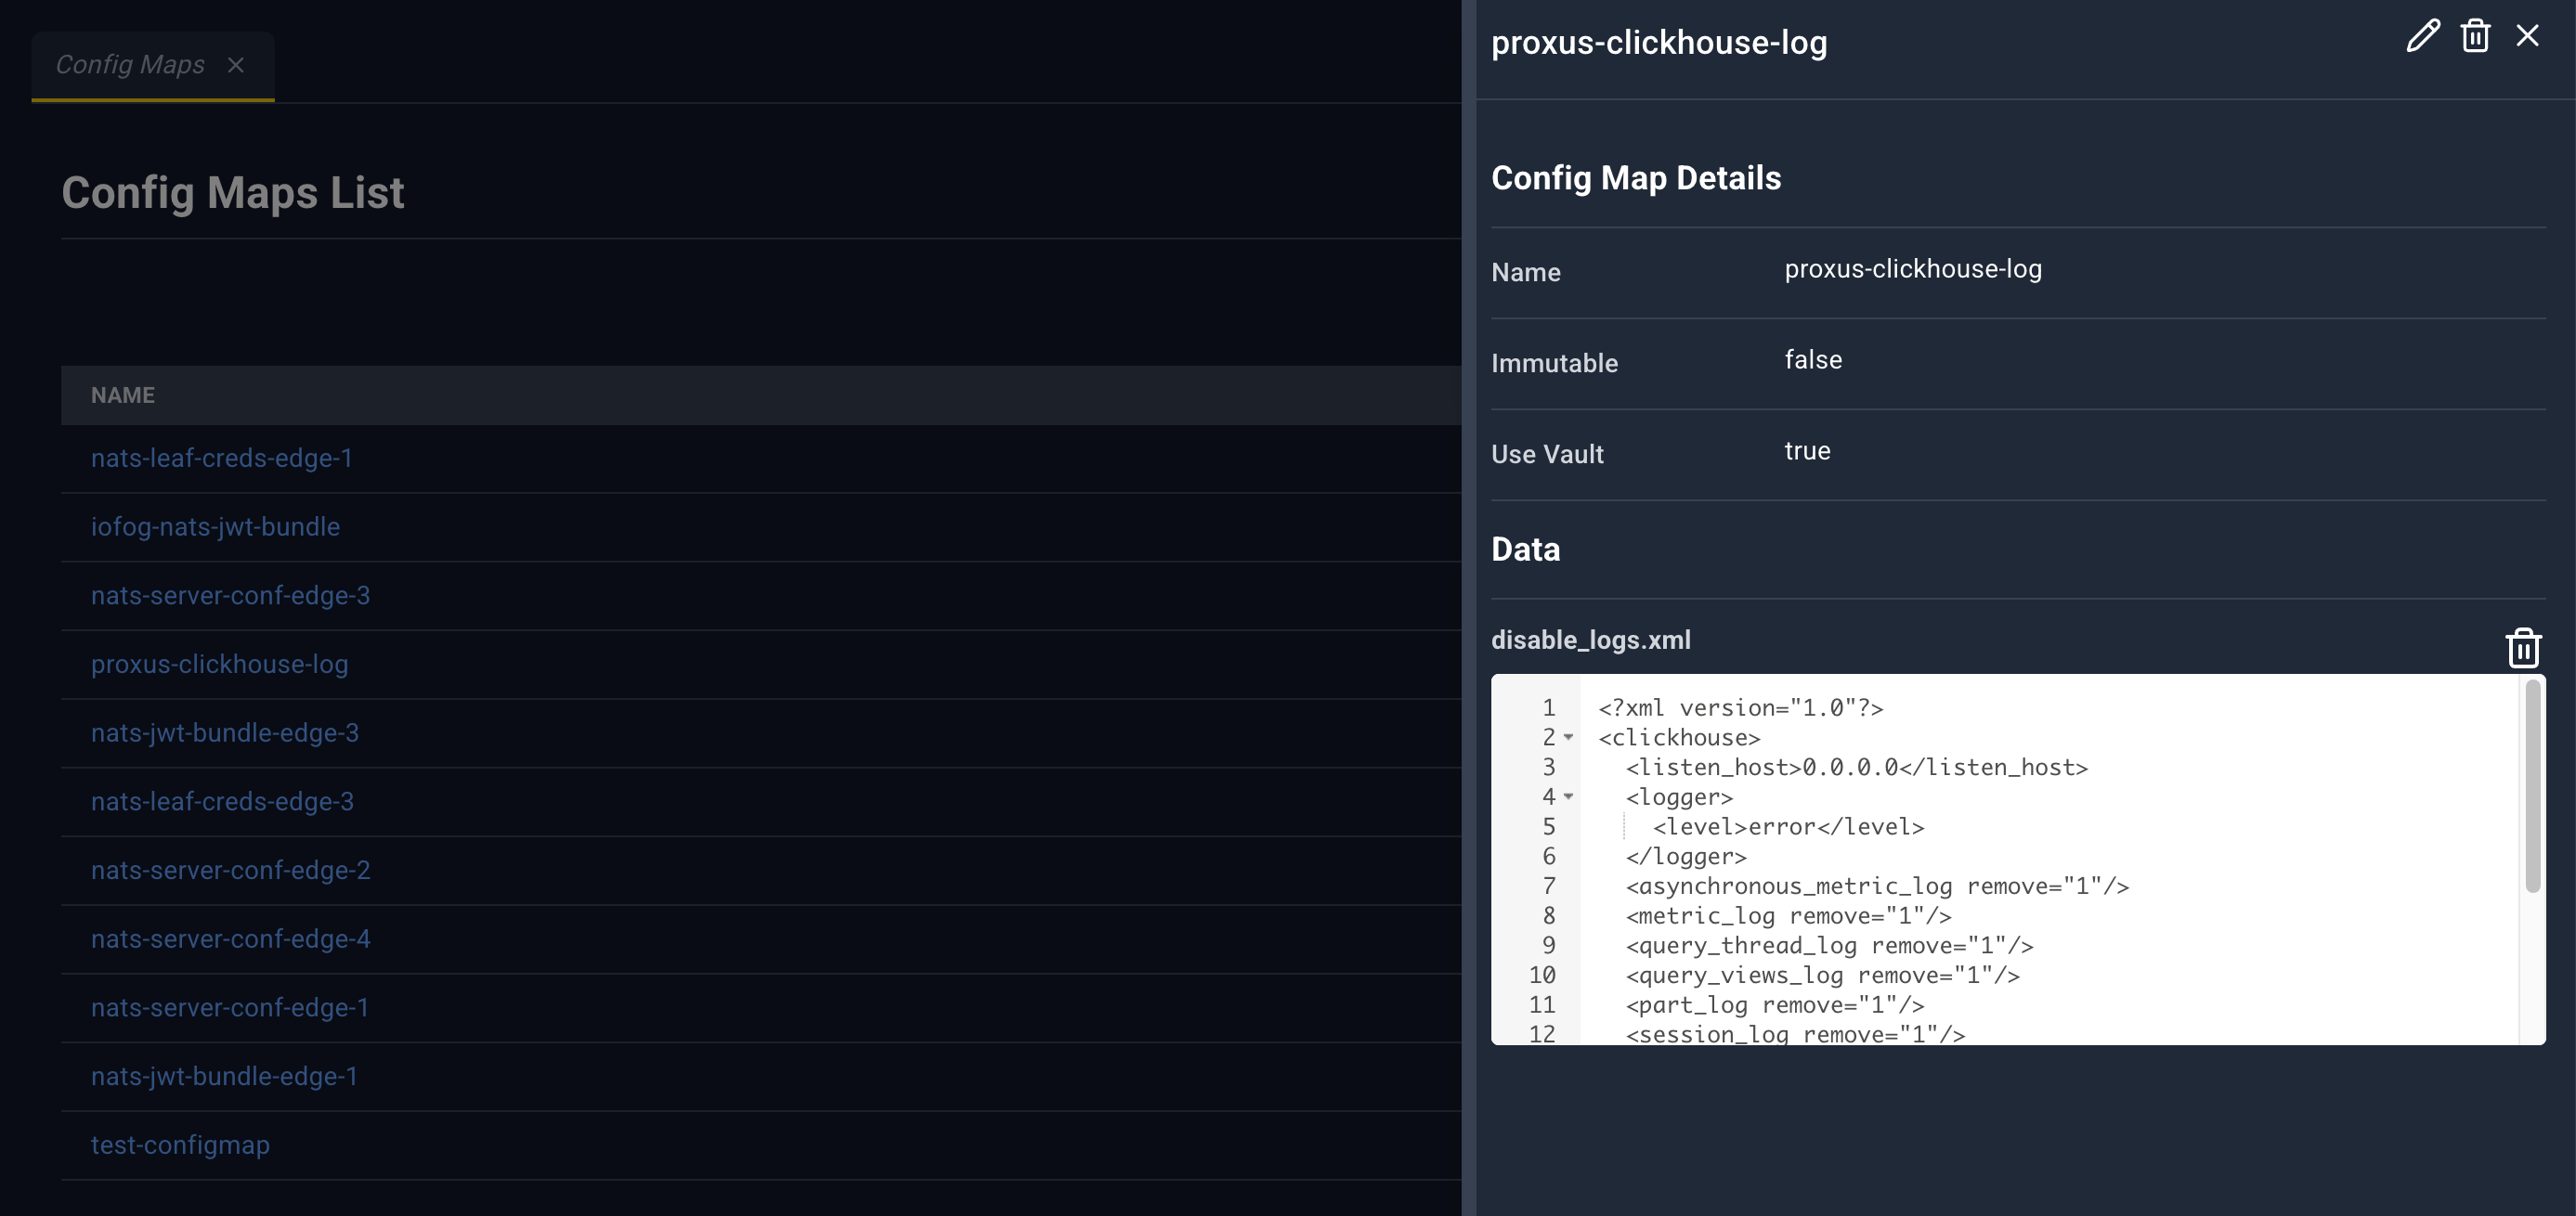
Task: Click the Config Maps List heading
Action: [x=233, y=193]
